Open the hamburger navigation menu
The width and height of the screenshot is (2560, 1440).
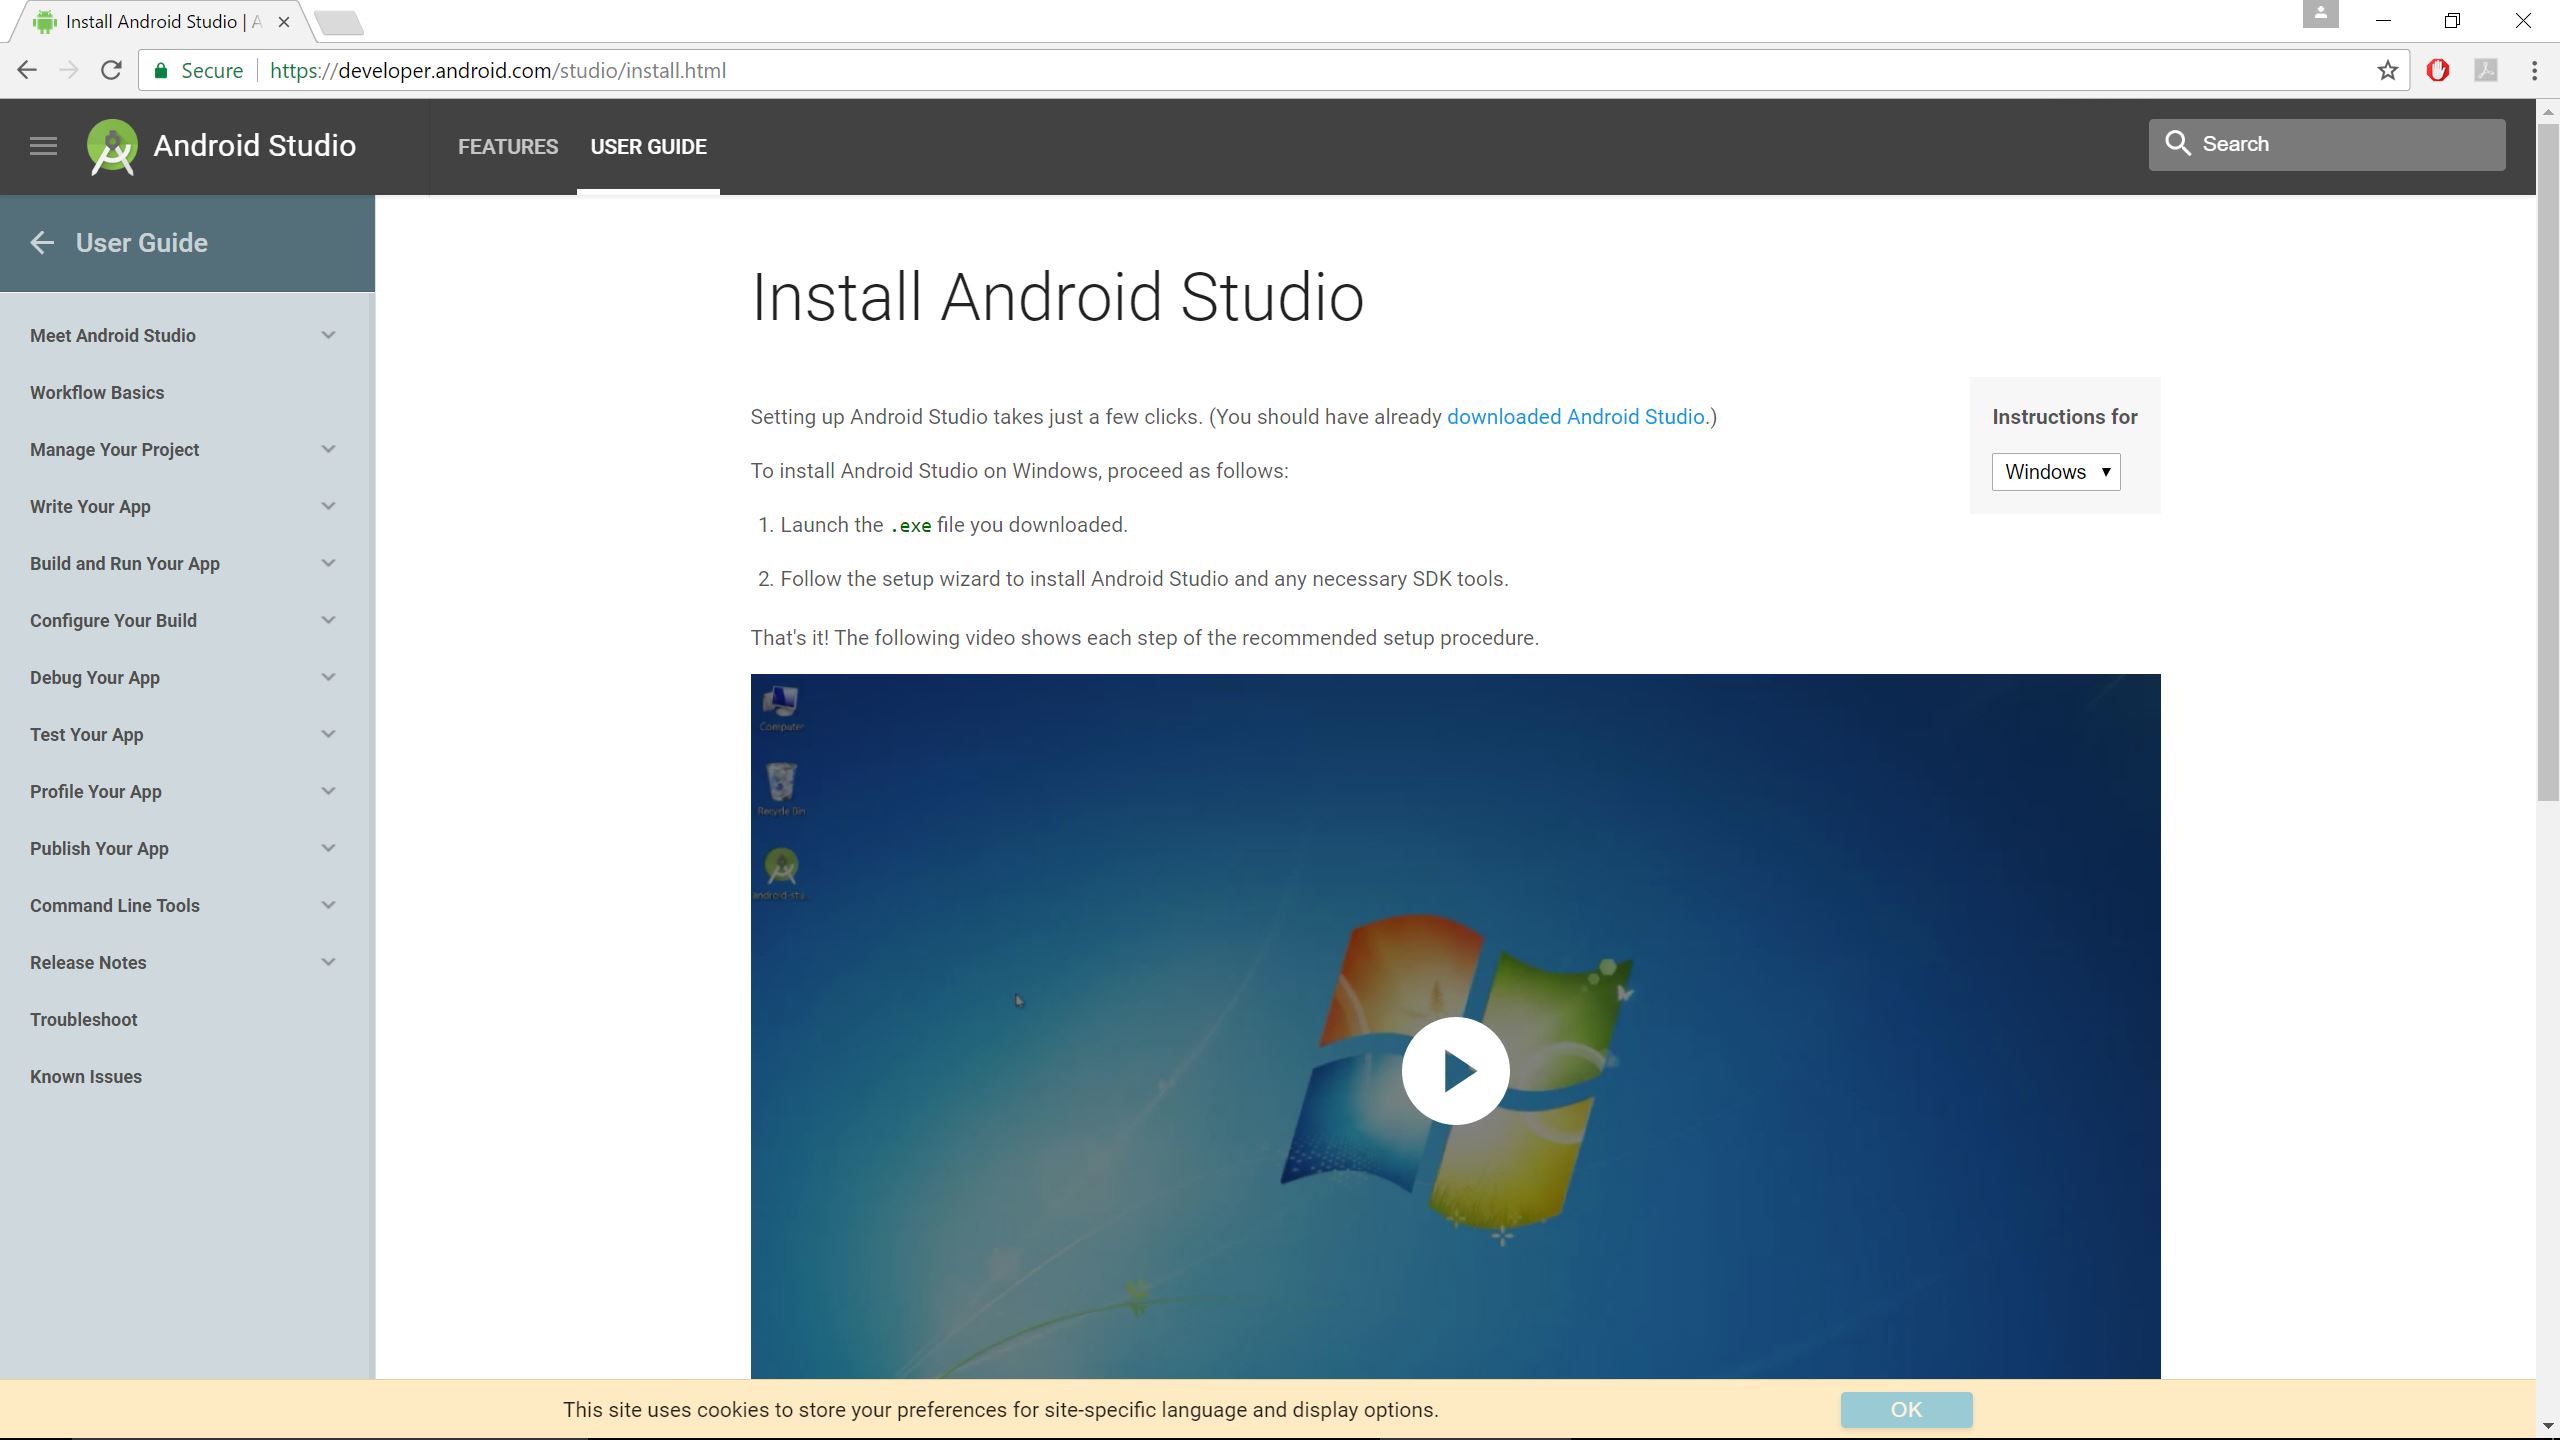[42, 145]
